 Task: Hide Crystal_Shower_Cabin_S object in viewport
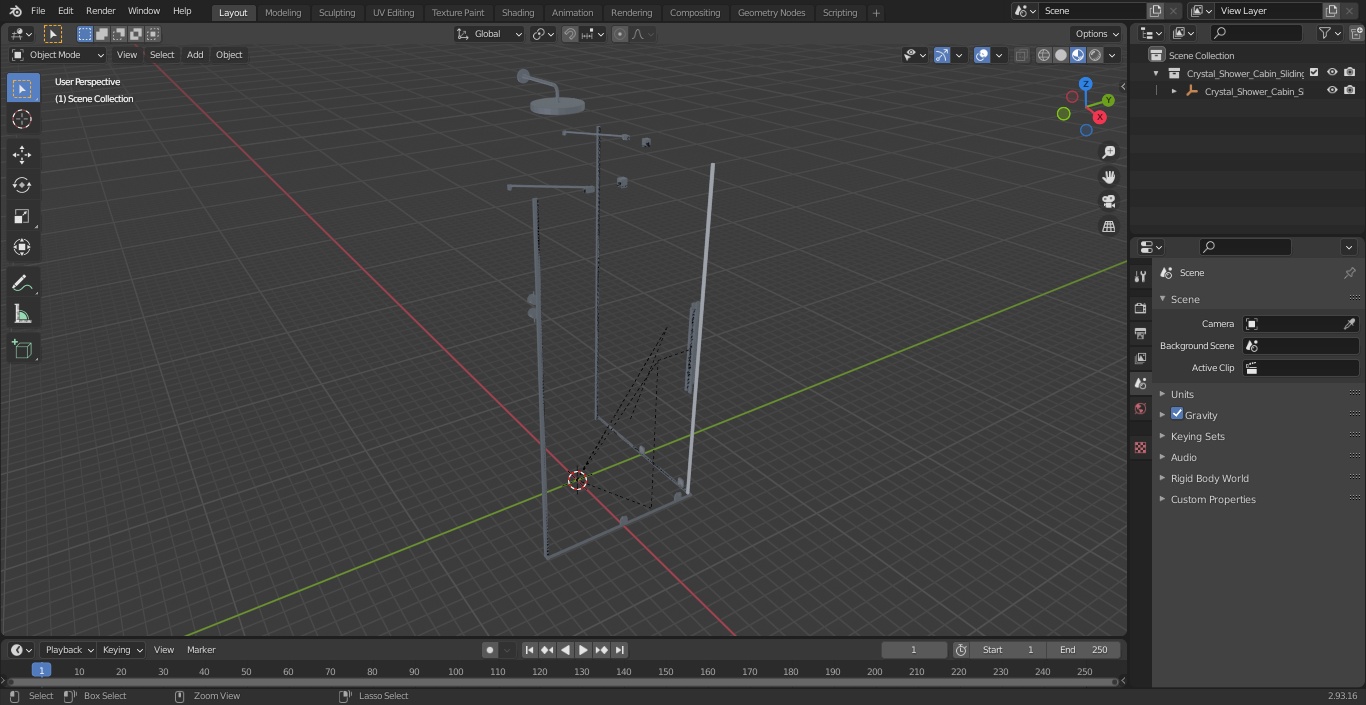pos(1332,90)
